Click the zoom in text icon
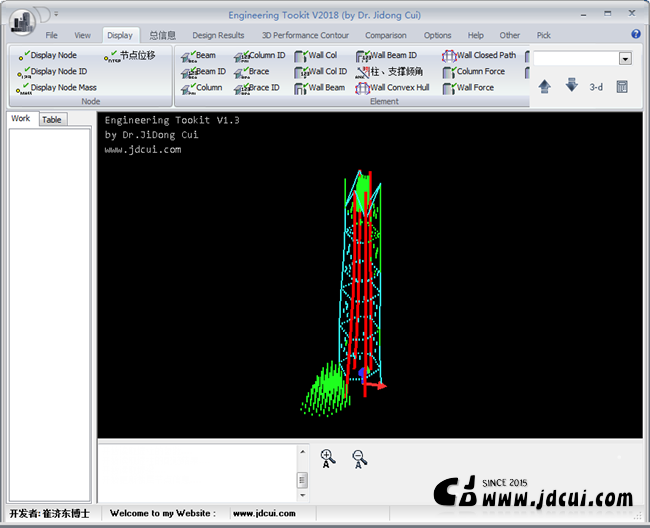650x528 pixels. click(327, 458)
